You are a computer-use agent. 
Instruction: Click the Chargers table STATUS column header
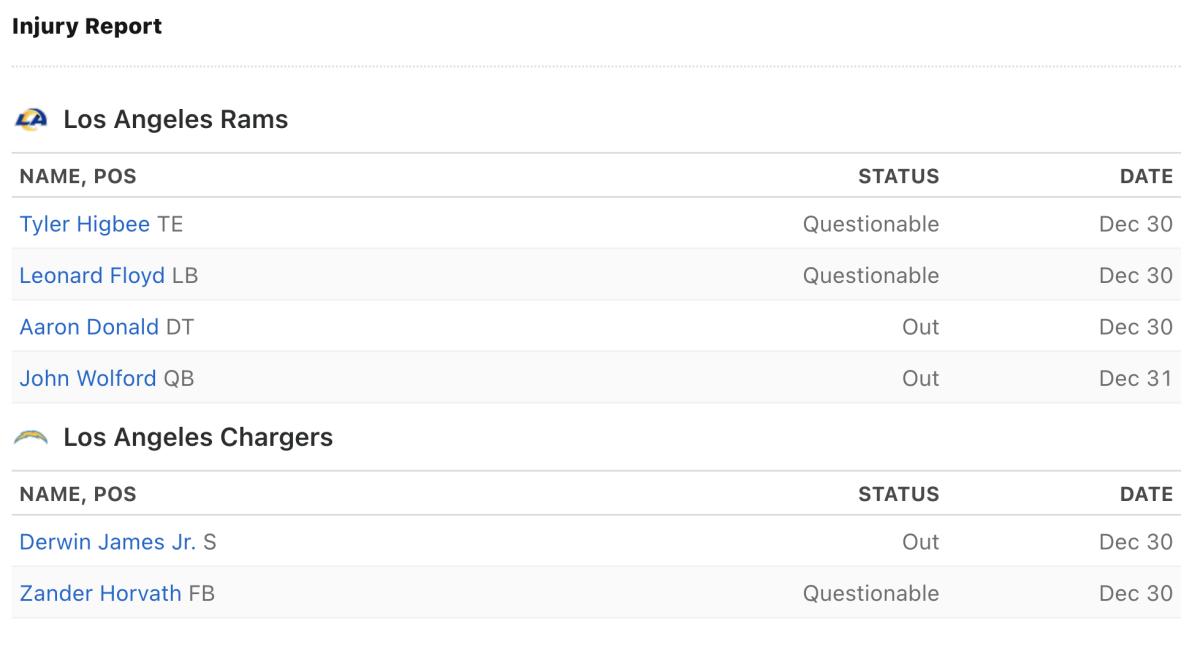tap(899, 494)
